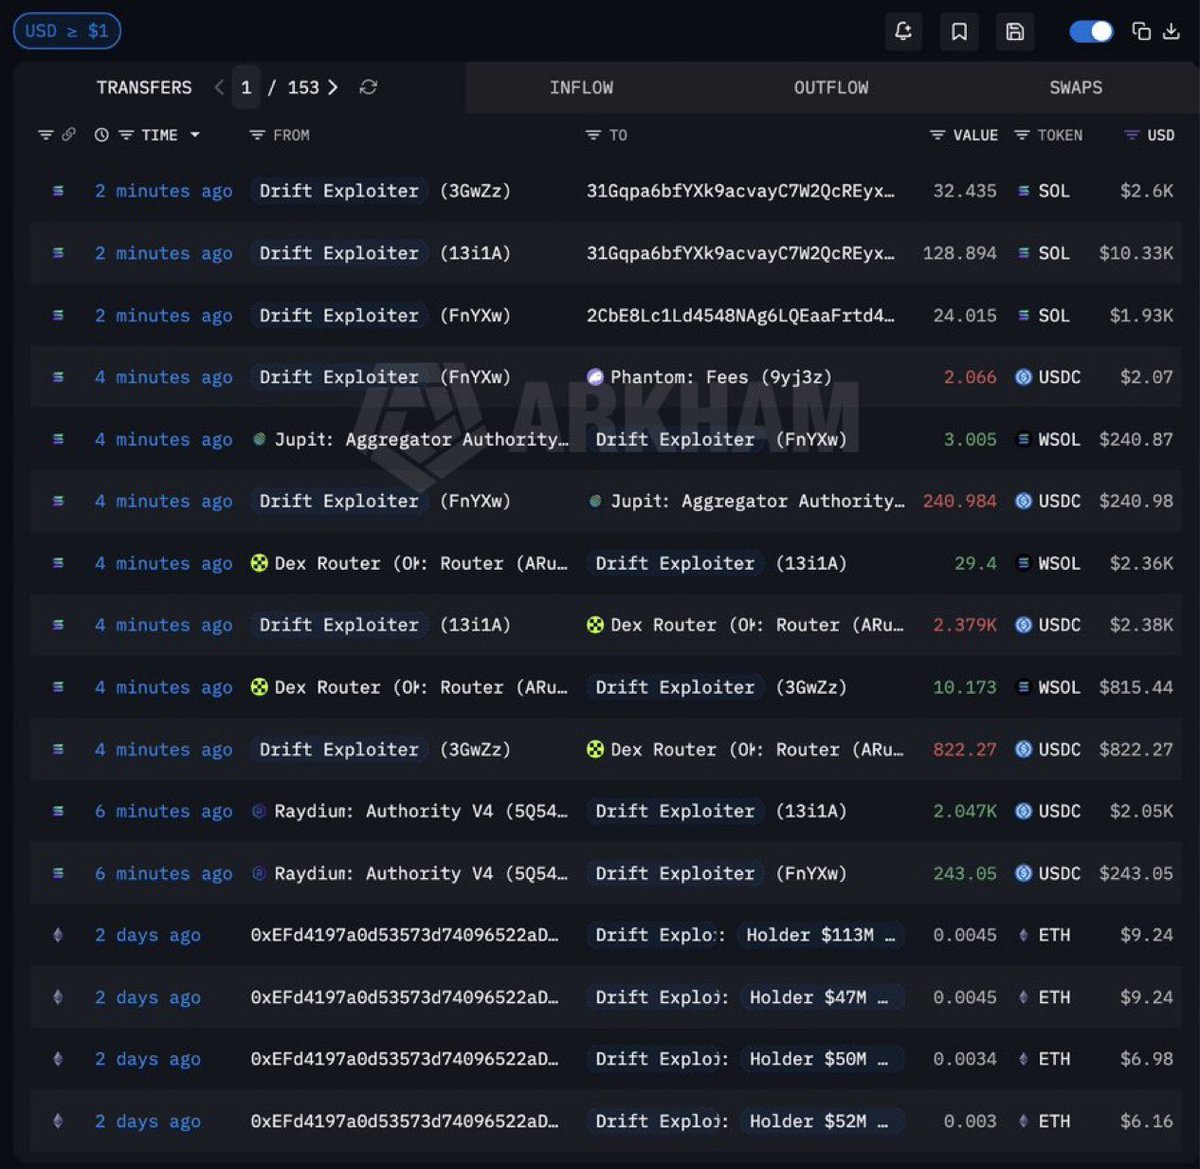The width and height of the screenshot is (1200, 1169).
Task: Click the chain link icon in header
Action: pos(69,135)
